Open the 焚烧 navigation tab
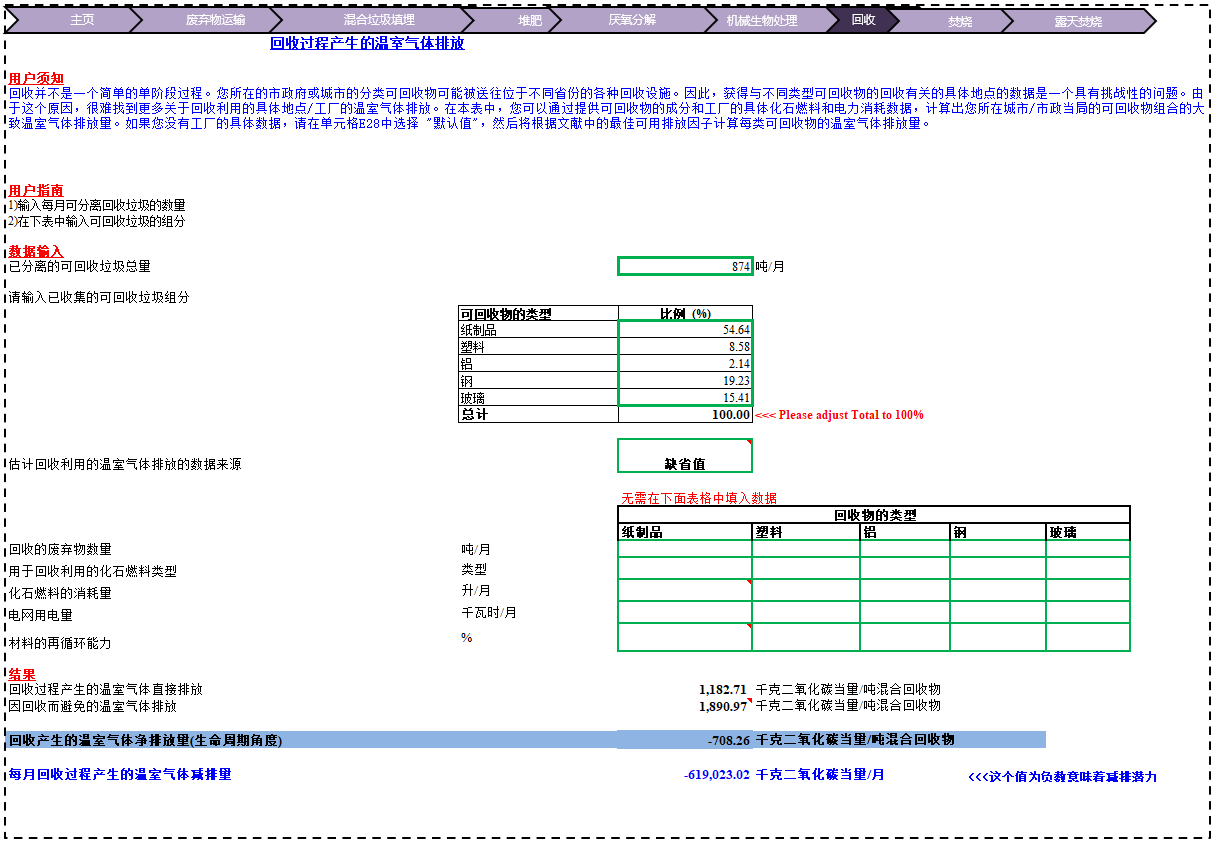Viewport: 1215px width, 841px height. click(960, 21)
